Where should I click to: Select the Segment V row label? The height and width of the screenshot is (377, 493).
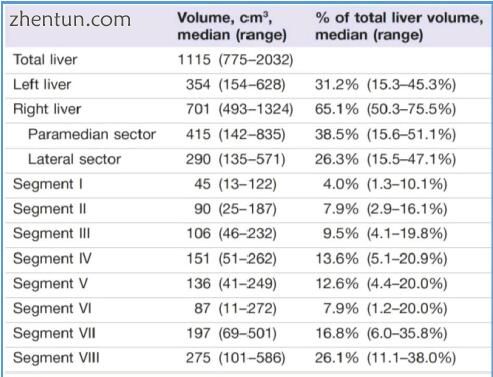pyautogui.click(x=50, y=284)
